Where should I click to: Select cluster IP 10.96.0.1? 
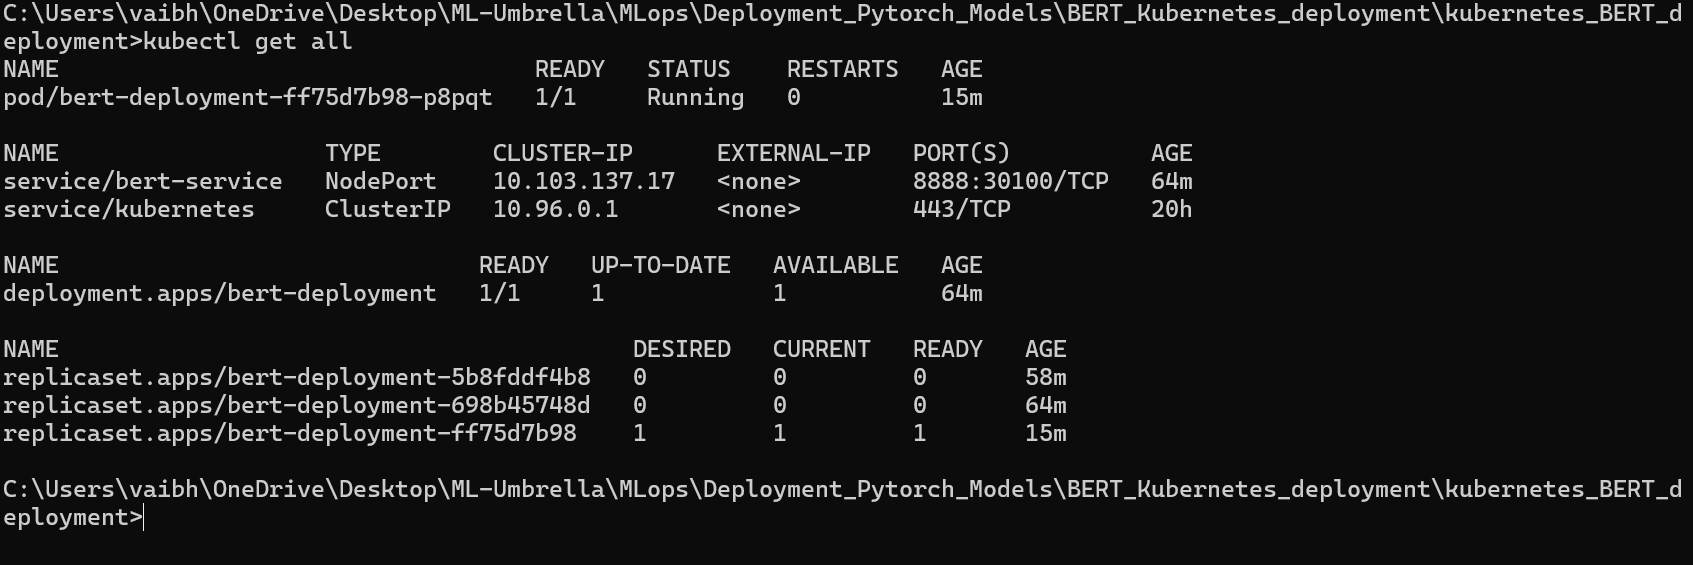tap(556, 210)
